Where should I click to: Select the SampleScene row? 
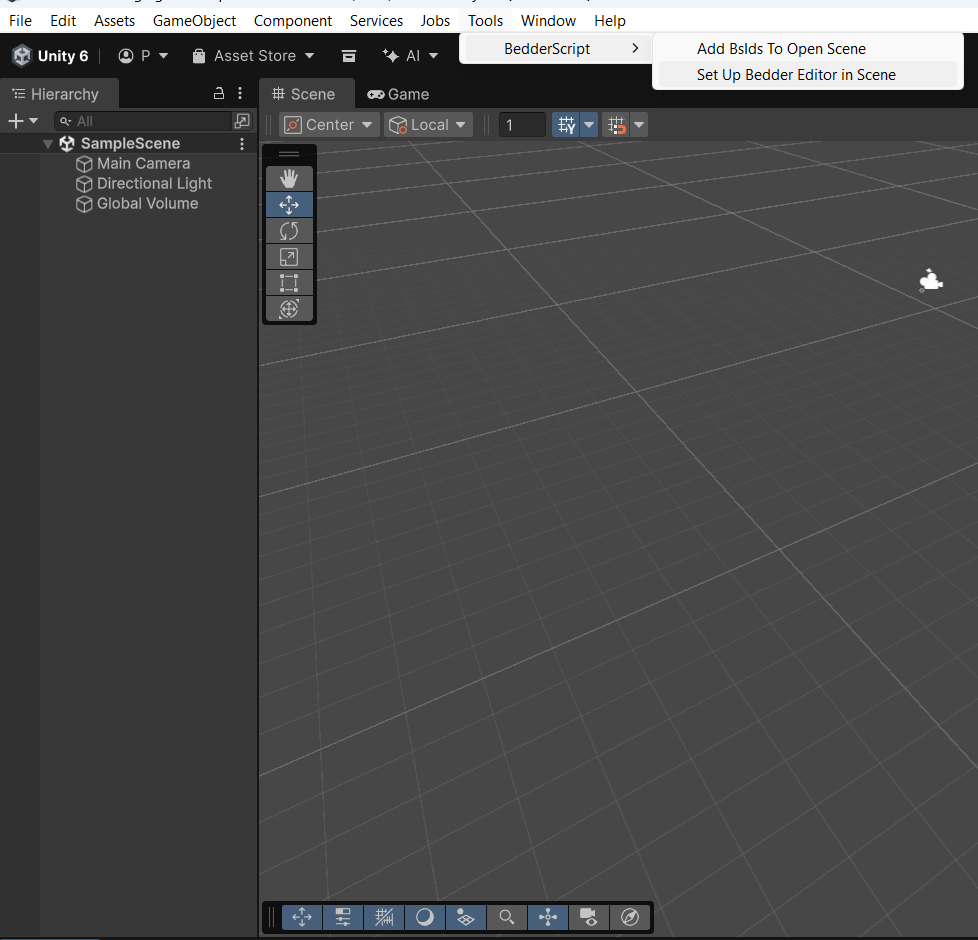[x=128, y=144]
